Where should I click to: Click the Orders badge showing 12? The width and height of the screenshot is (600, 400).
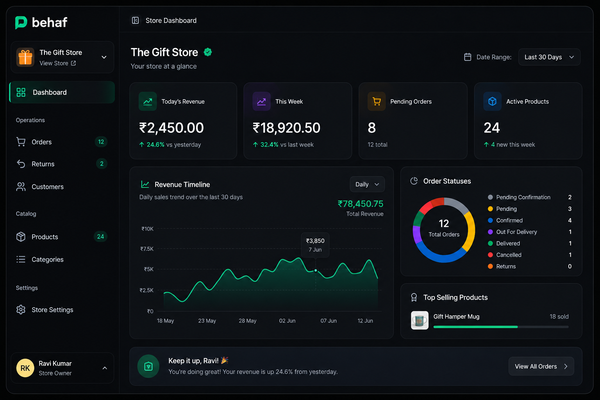click(x=101, y=142)
